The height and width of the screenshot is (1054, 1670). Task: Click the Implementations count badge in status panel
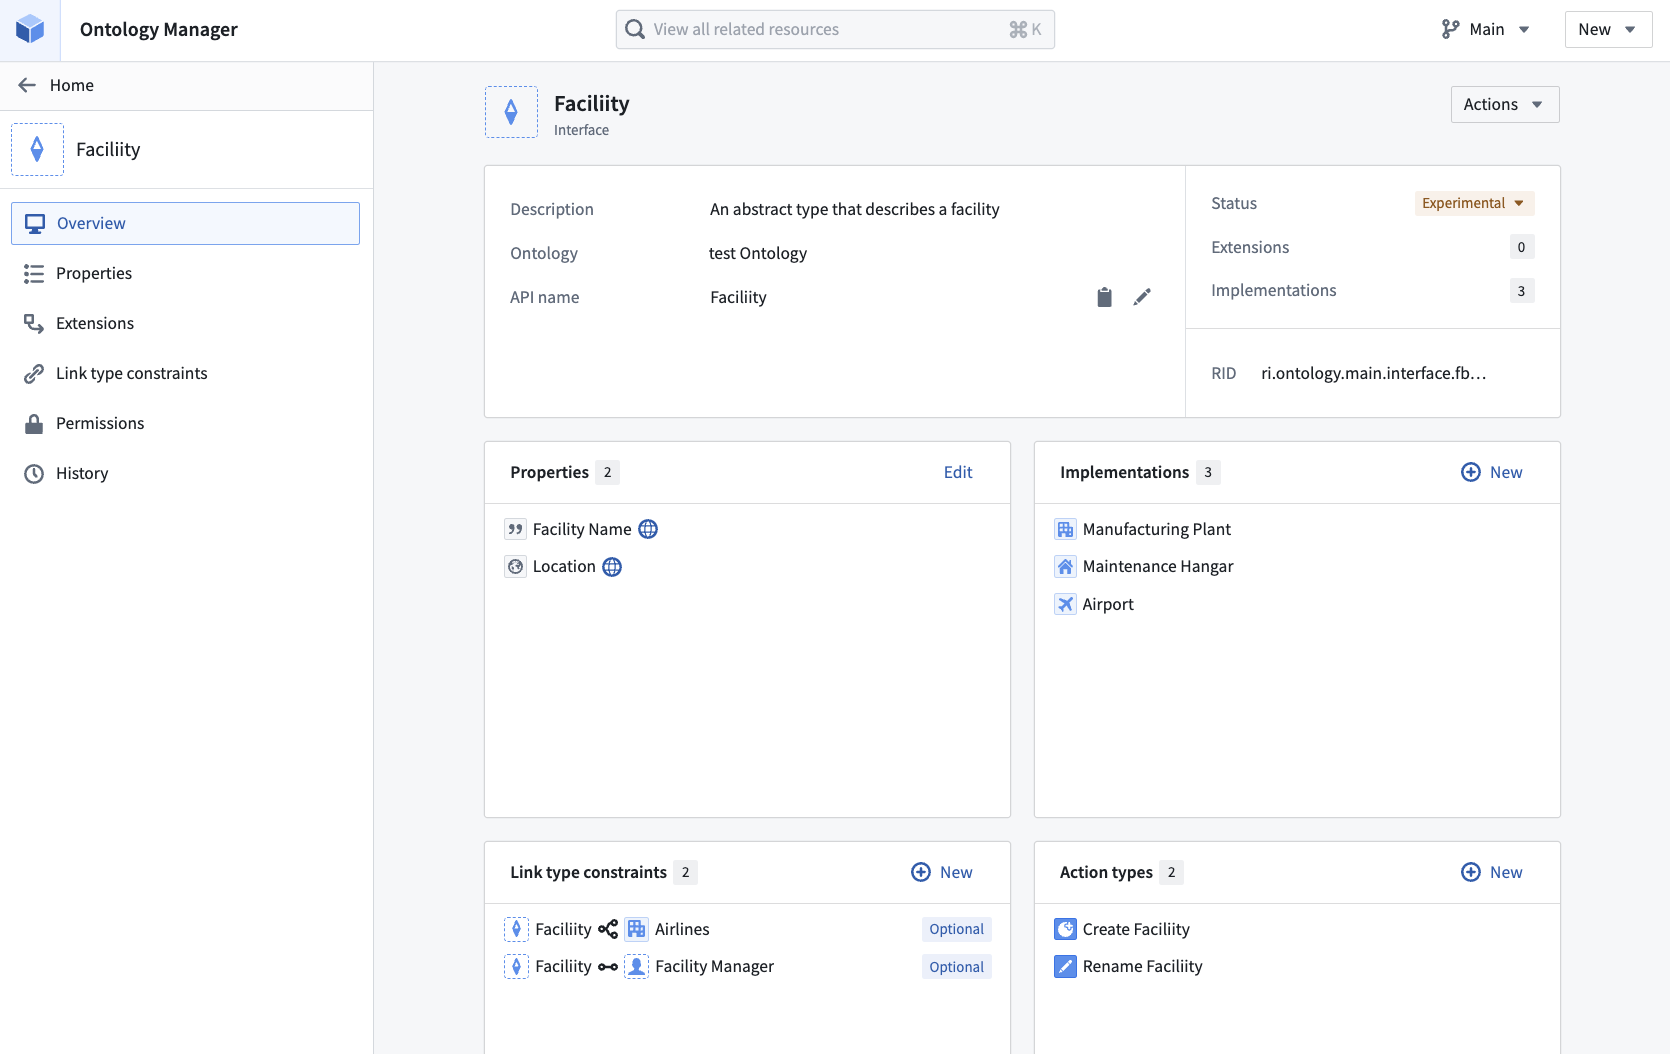[1521, 291]
